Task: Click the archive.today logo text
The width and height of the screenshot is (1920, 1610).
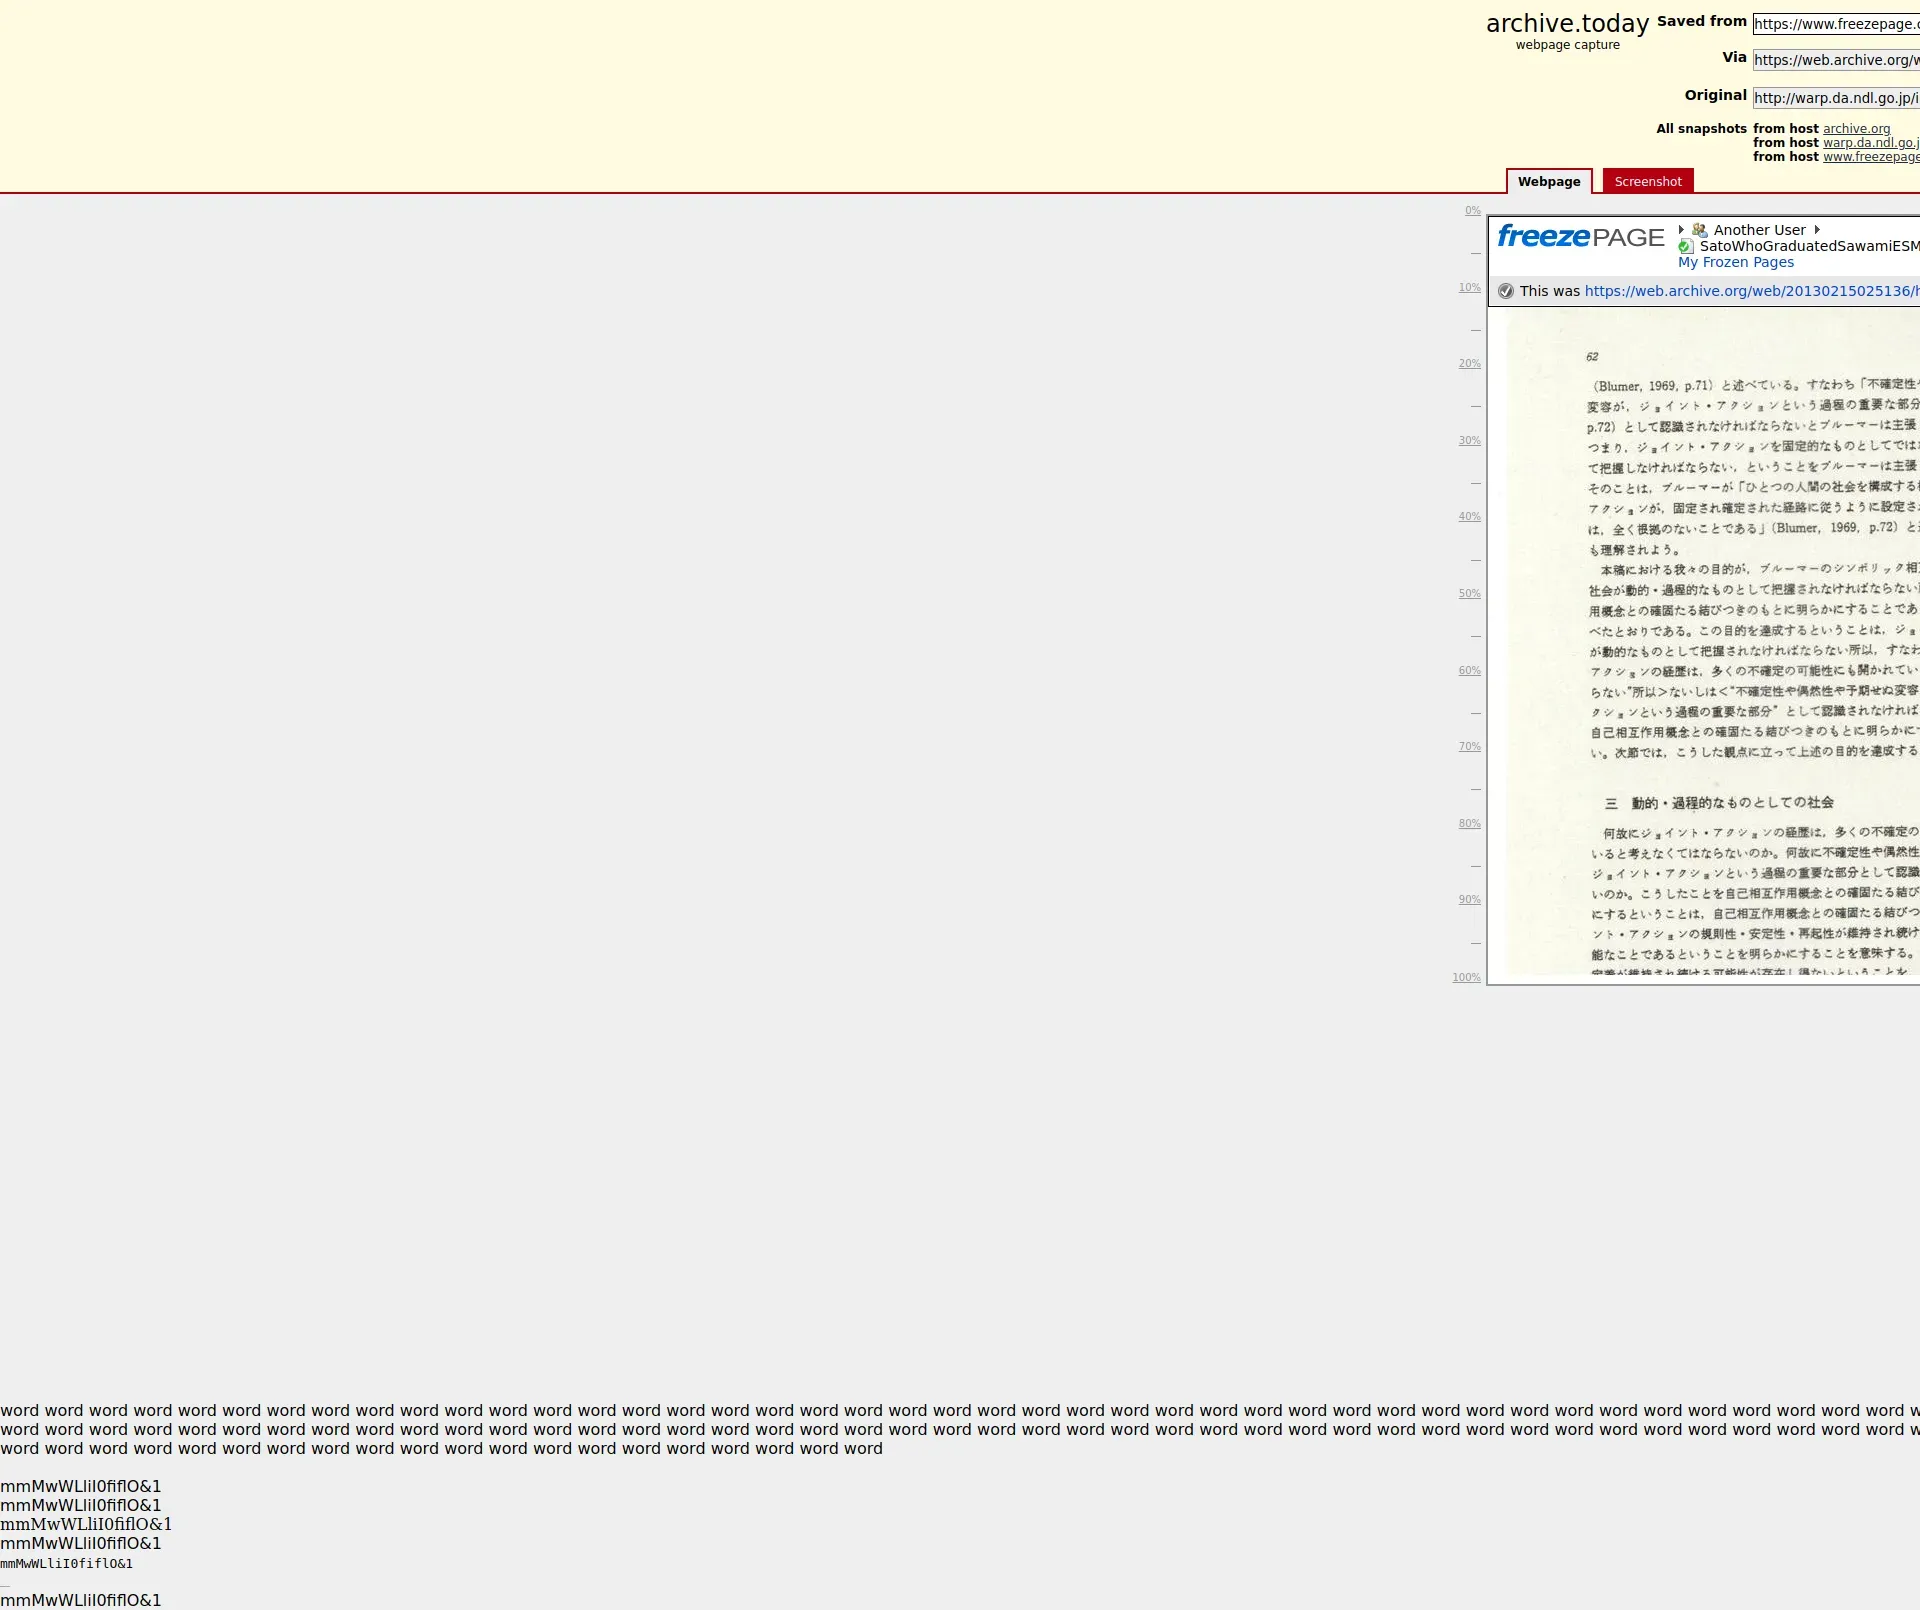Action: click(1567, 24)
